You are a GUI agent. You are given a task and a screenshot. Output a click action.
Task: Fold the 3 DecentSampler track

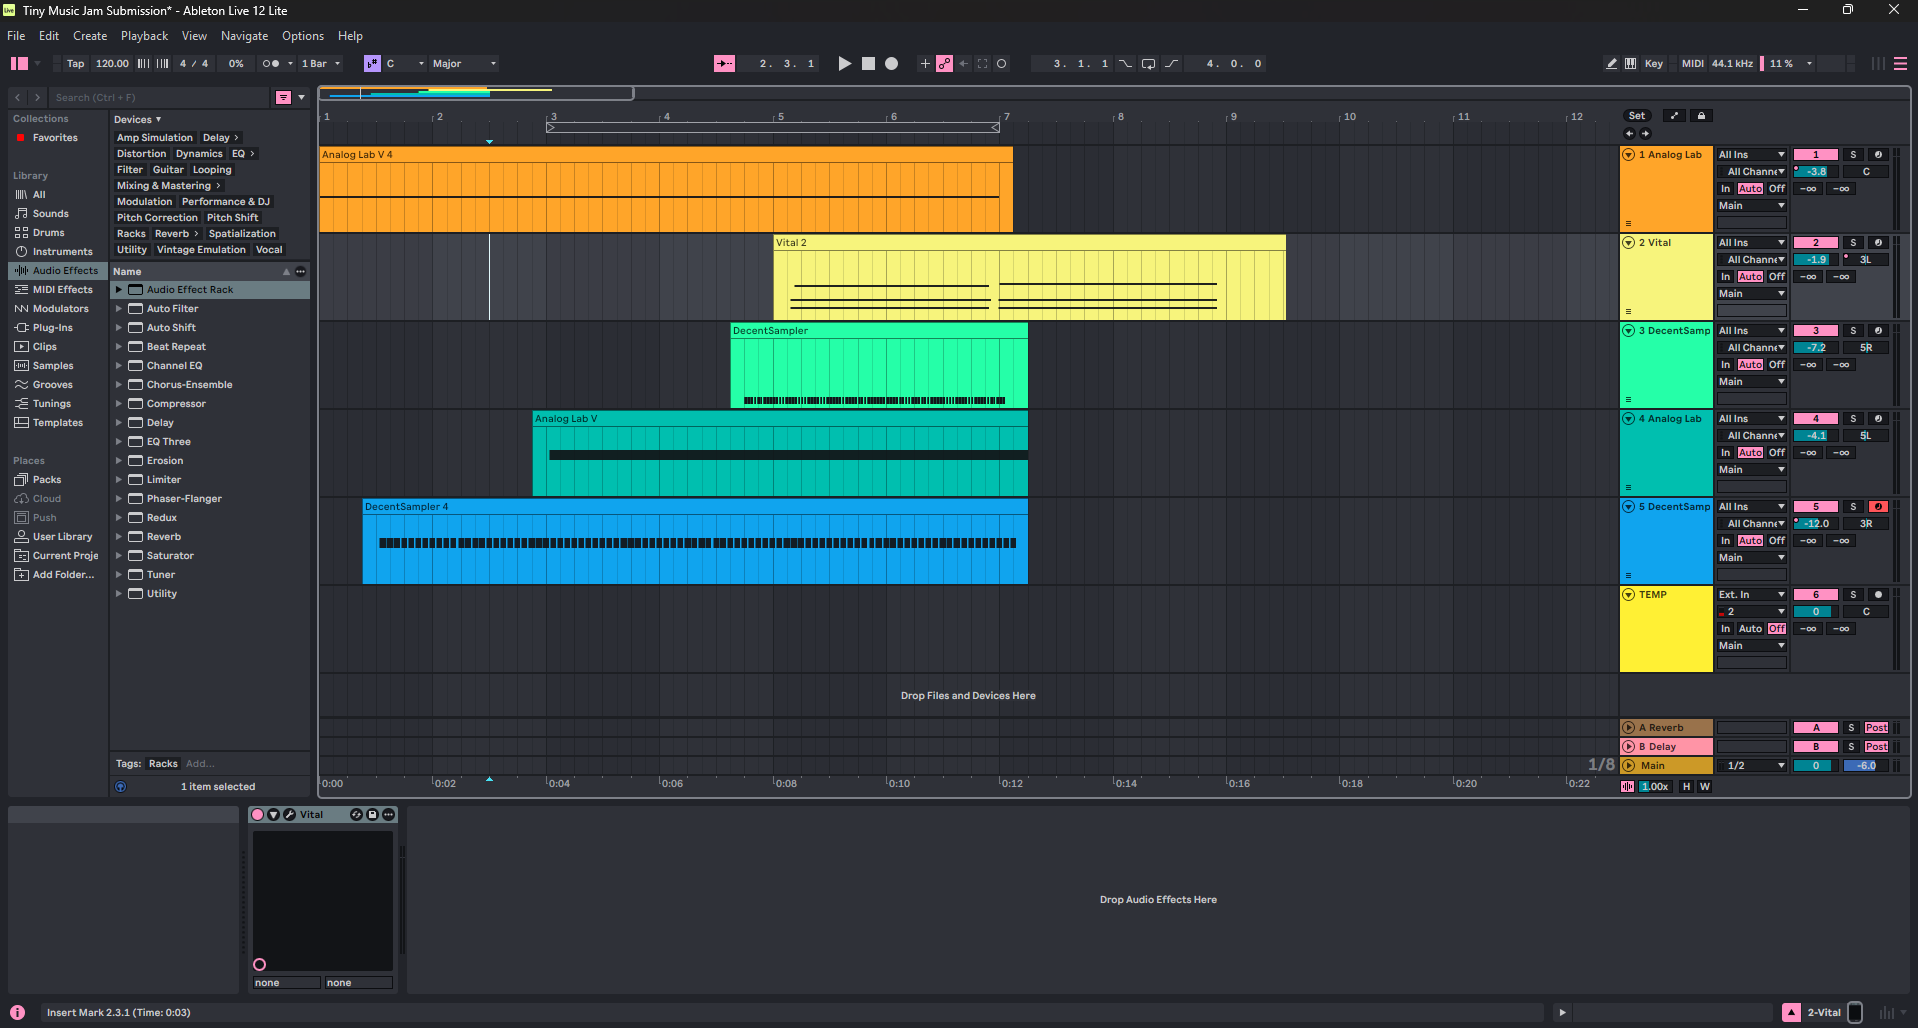(x=1629, y=331)
